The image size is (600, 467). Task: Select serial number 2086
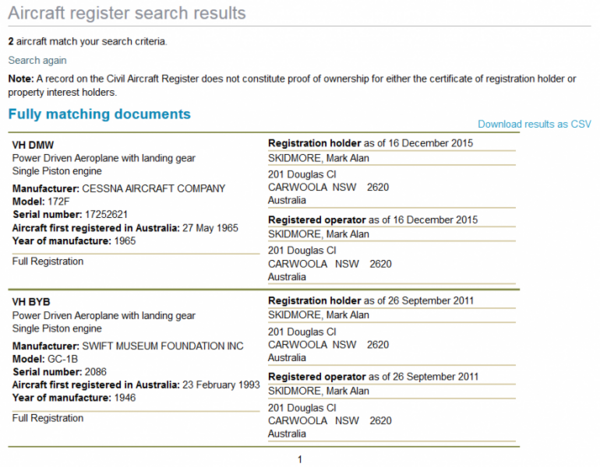tap(58, 371)
